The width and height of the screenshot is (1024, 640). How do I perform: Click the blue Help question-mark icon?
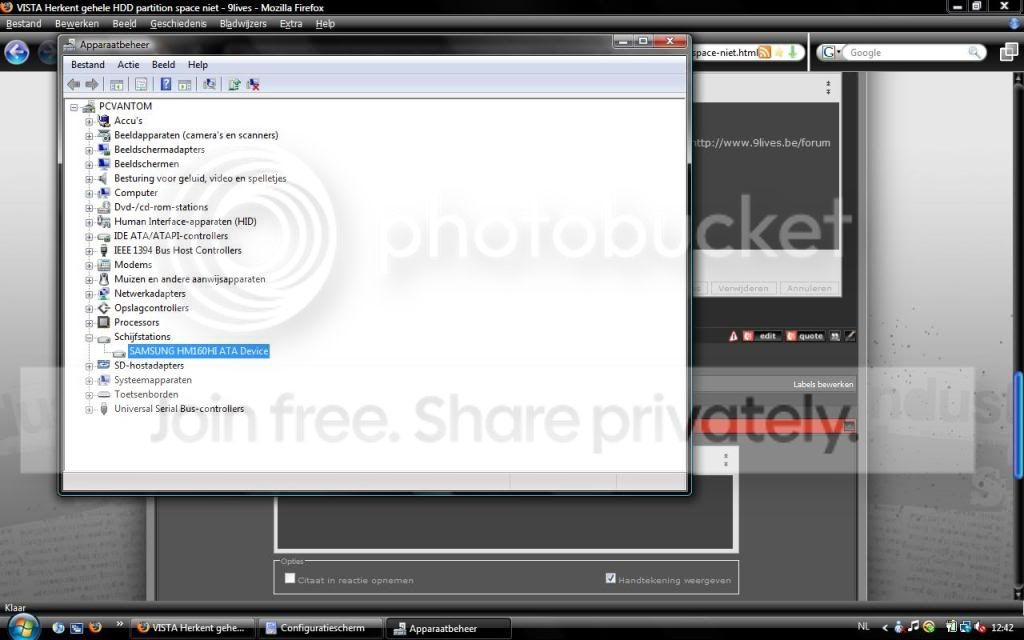click(x=166, y=84)
